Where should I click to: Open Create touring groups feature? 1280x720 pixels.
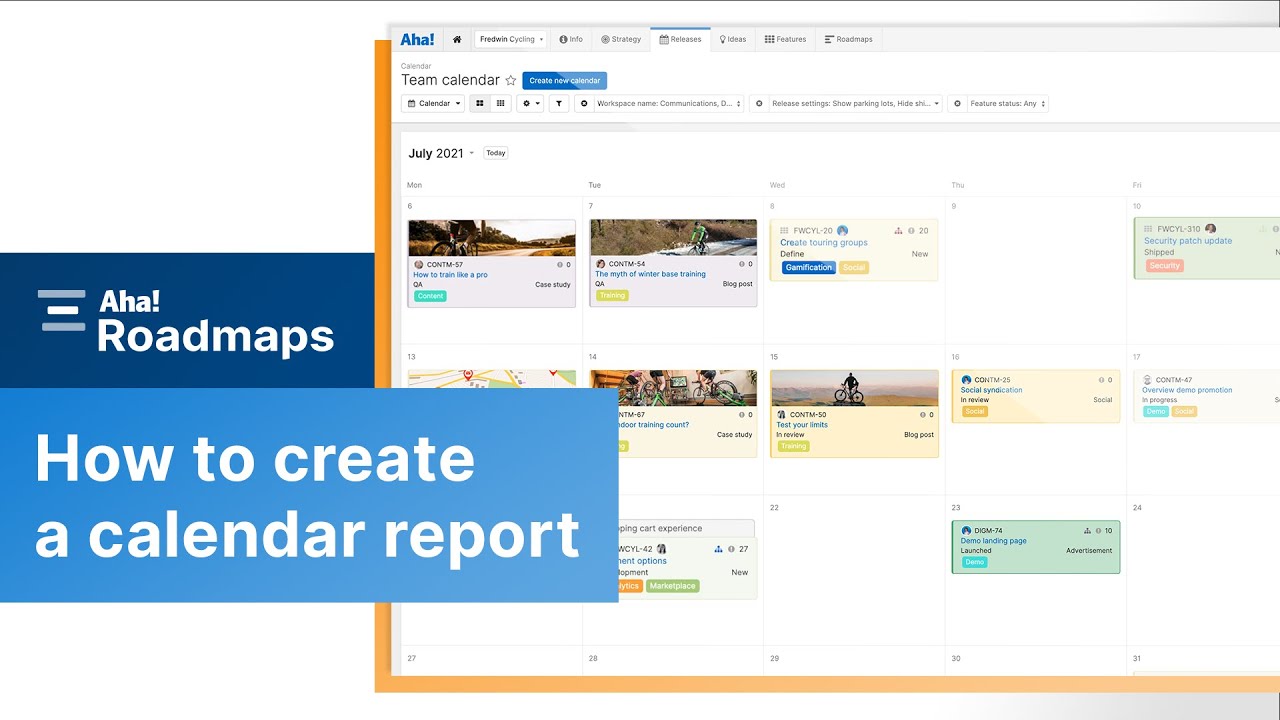point(824,243)
